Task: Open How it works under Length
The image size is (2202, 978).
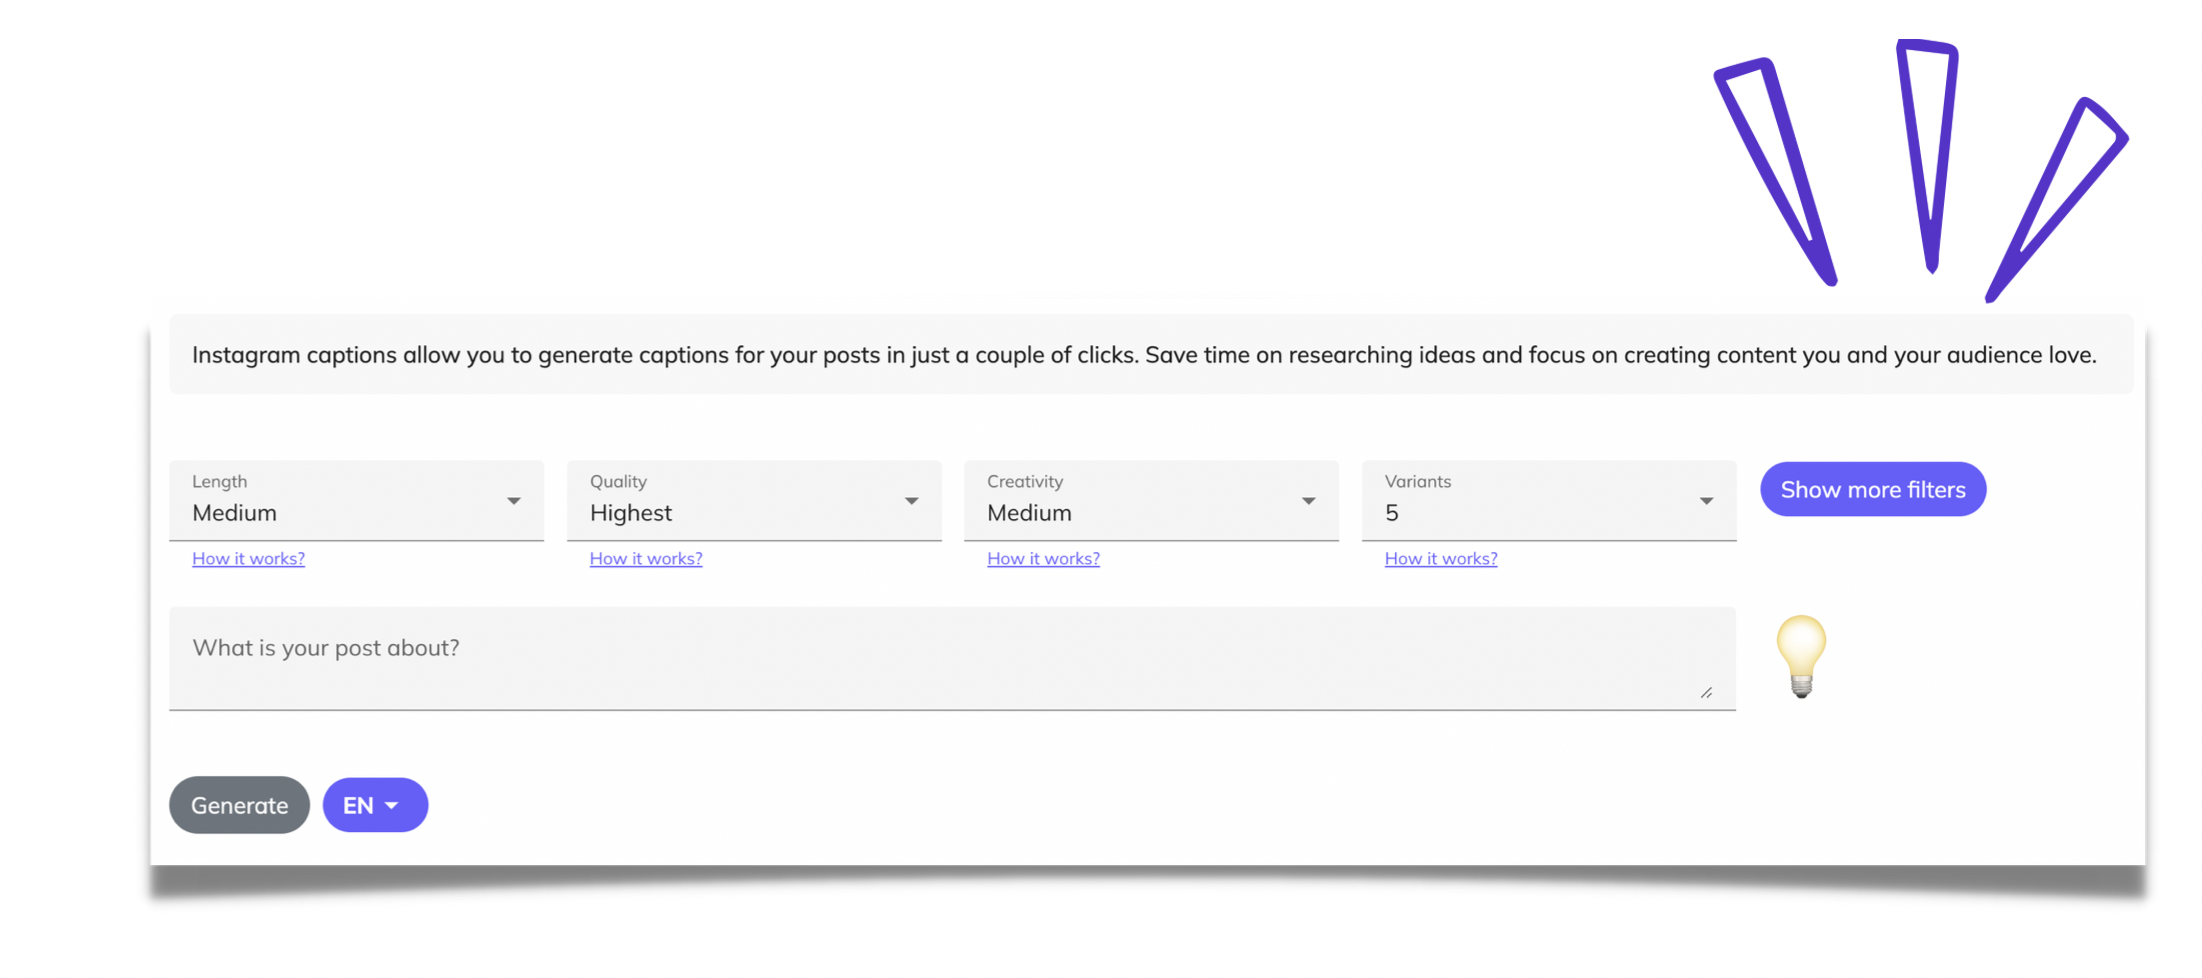Action: (x=248, y=559)
